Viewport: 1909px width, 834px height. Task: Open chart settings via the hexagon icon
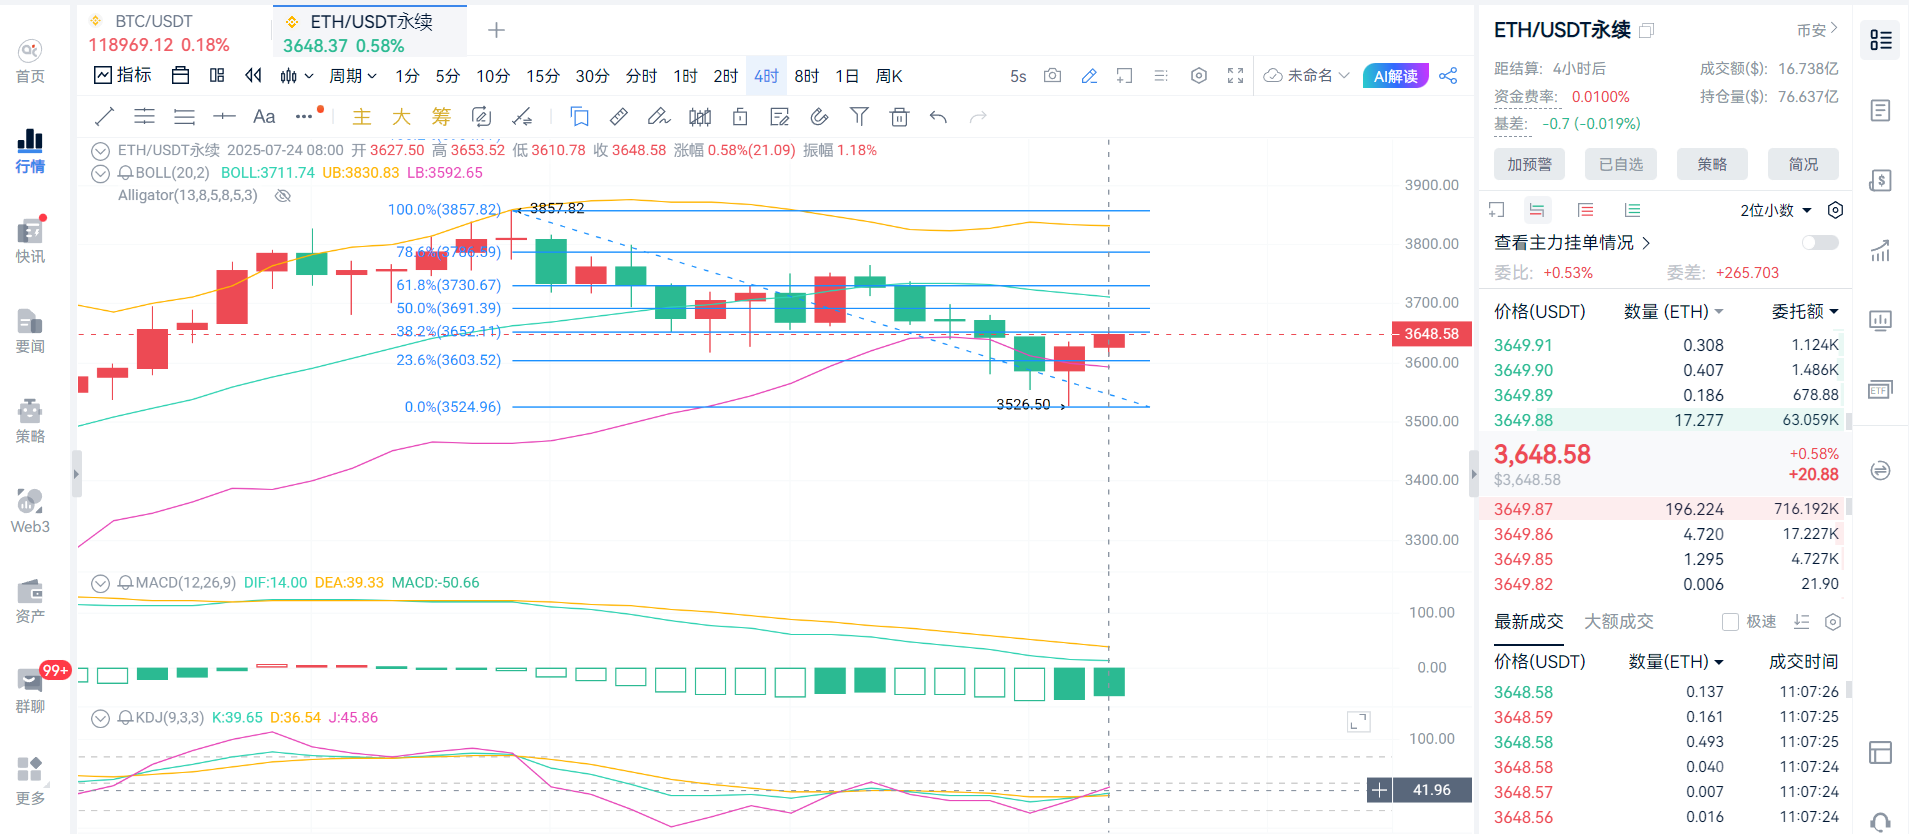point(1199,76)
